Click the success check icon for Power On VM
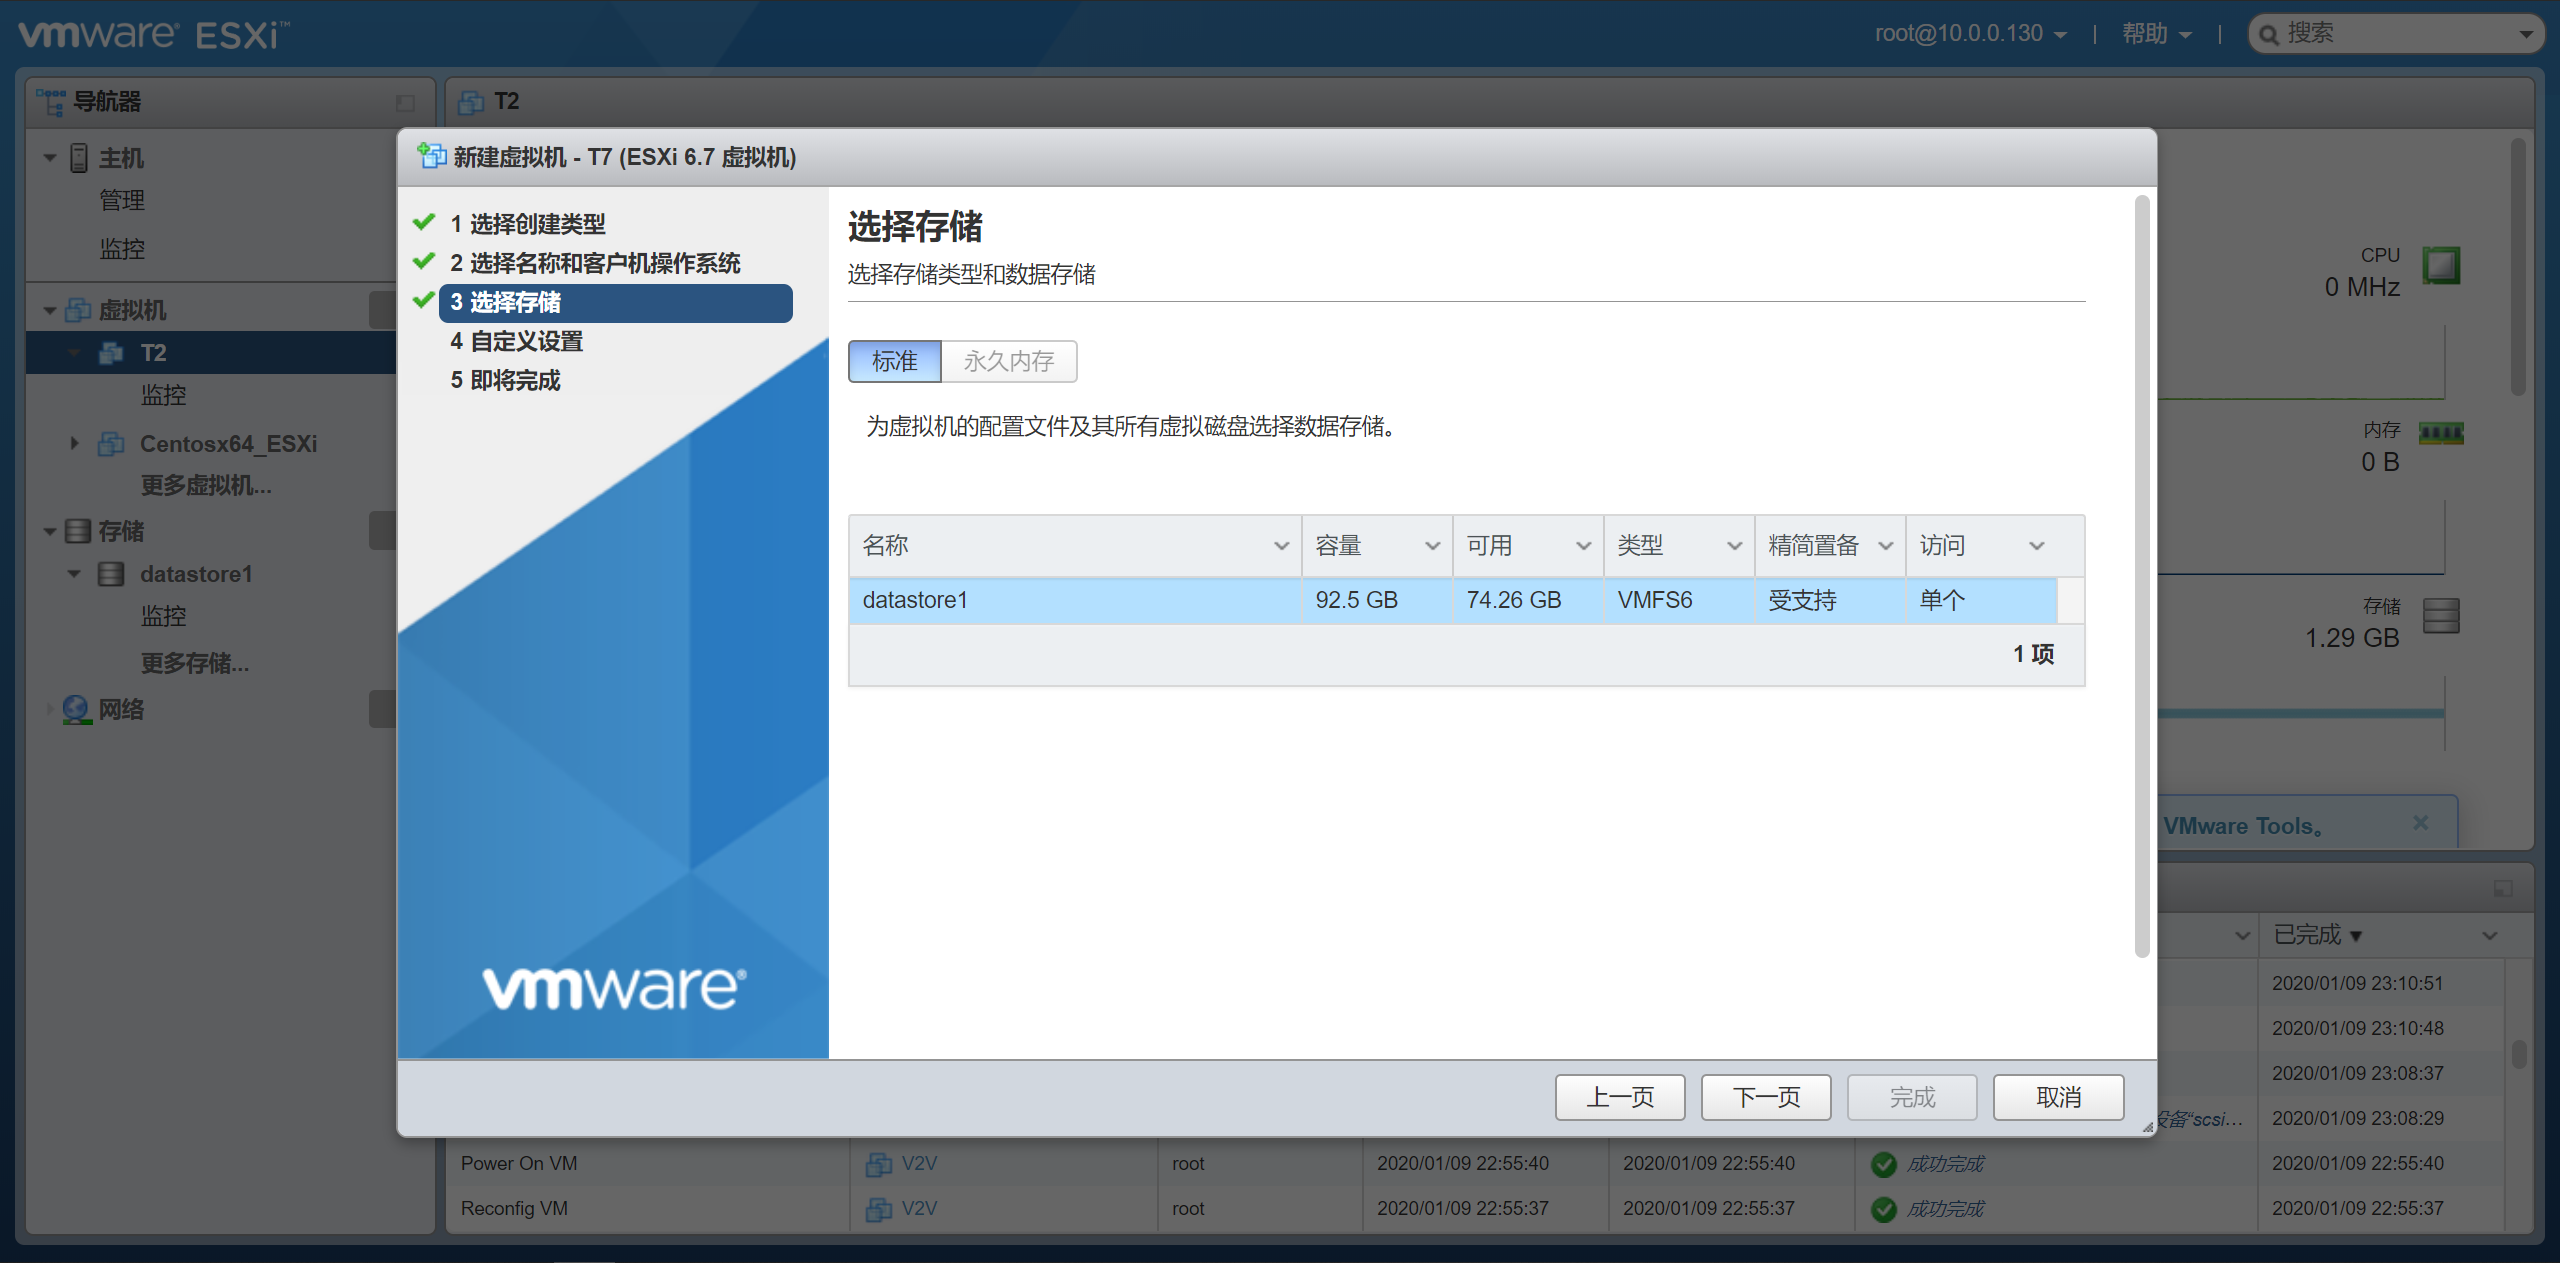 point(1884,1164)
